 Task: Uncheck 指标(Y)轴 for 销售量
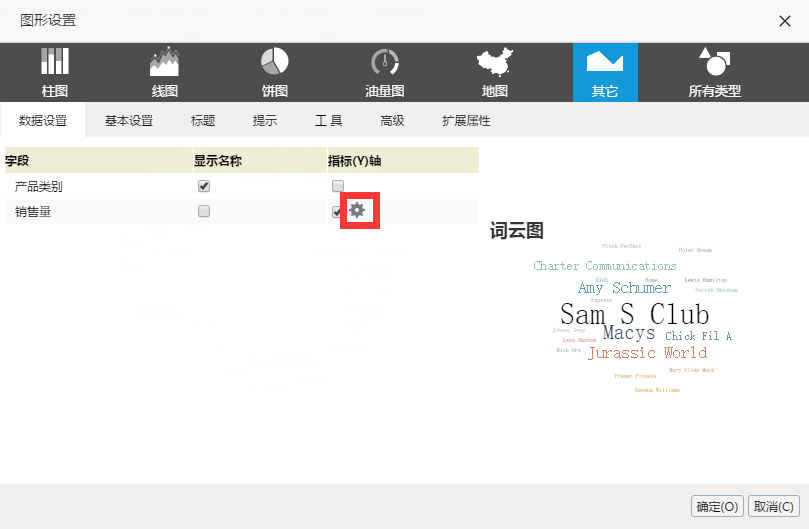(336, 212)
